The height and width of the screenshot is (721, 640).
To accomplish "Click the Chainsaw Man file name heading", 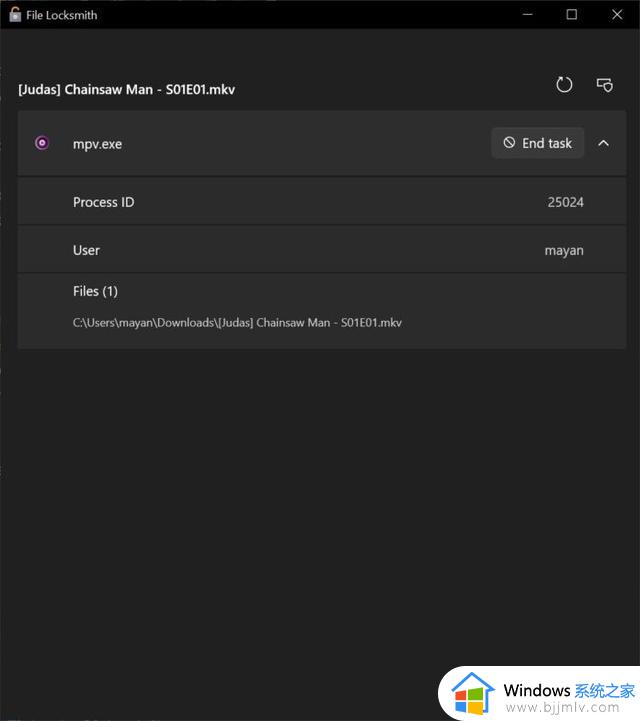I will point(126,89).
